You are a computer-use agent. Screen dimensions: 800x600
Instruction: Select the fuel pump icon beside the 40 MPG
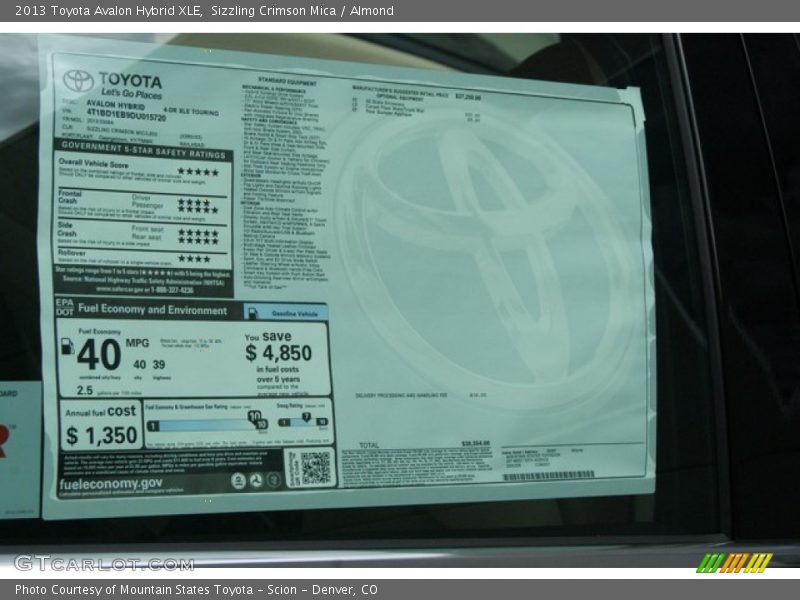(66, 347)
